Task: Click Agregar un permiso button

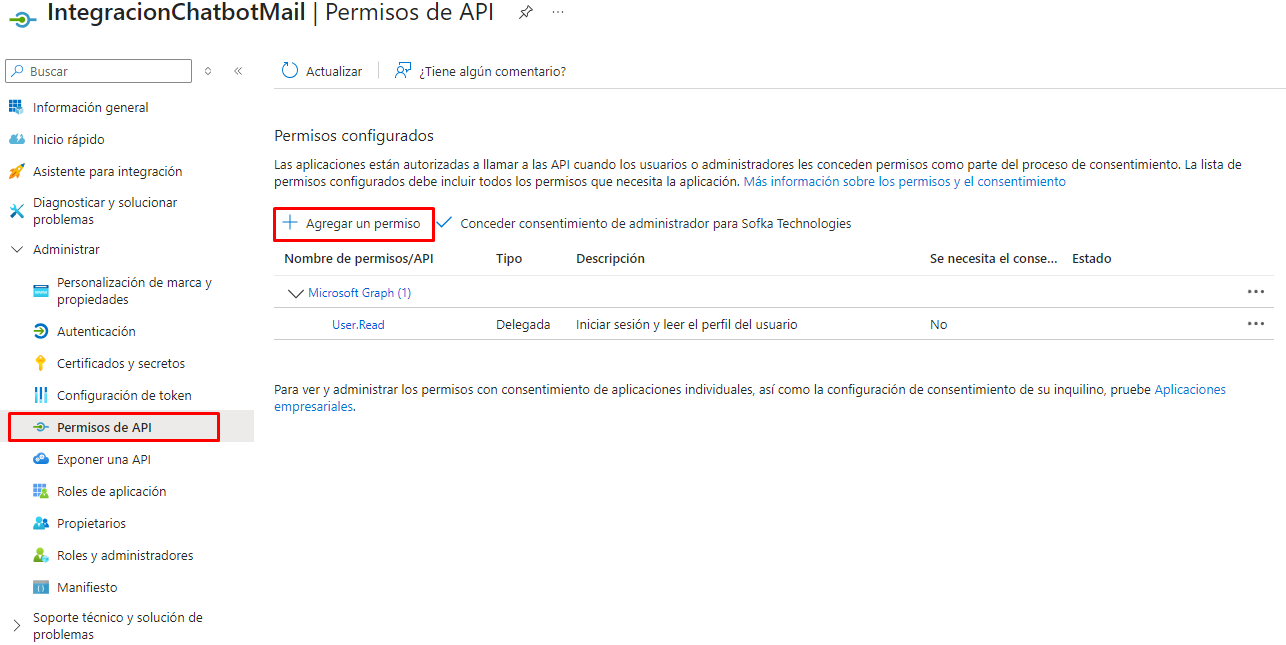Action: coord(354,224)
